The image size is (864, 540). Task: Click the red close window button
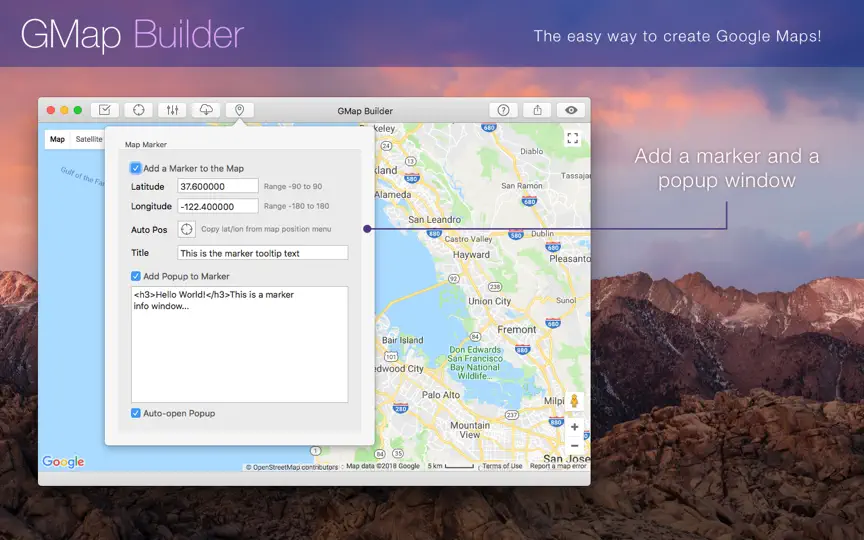tap(51, 110)
